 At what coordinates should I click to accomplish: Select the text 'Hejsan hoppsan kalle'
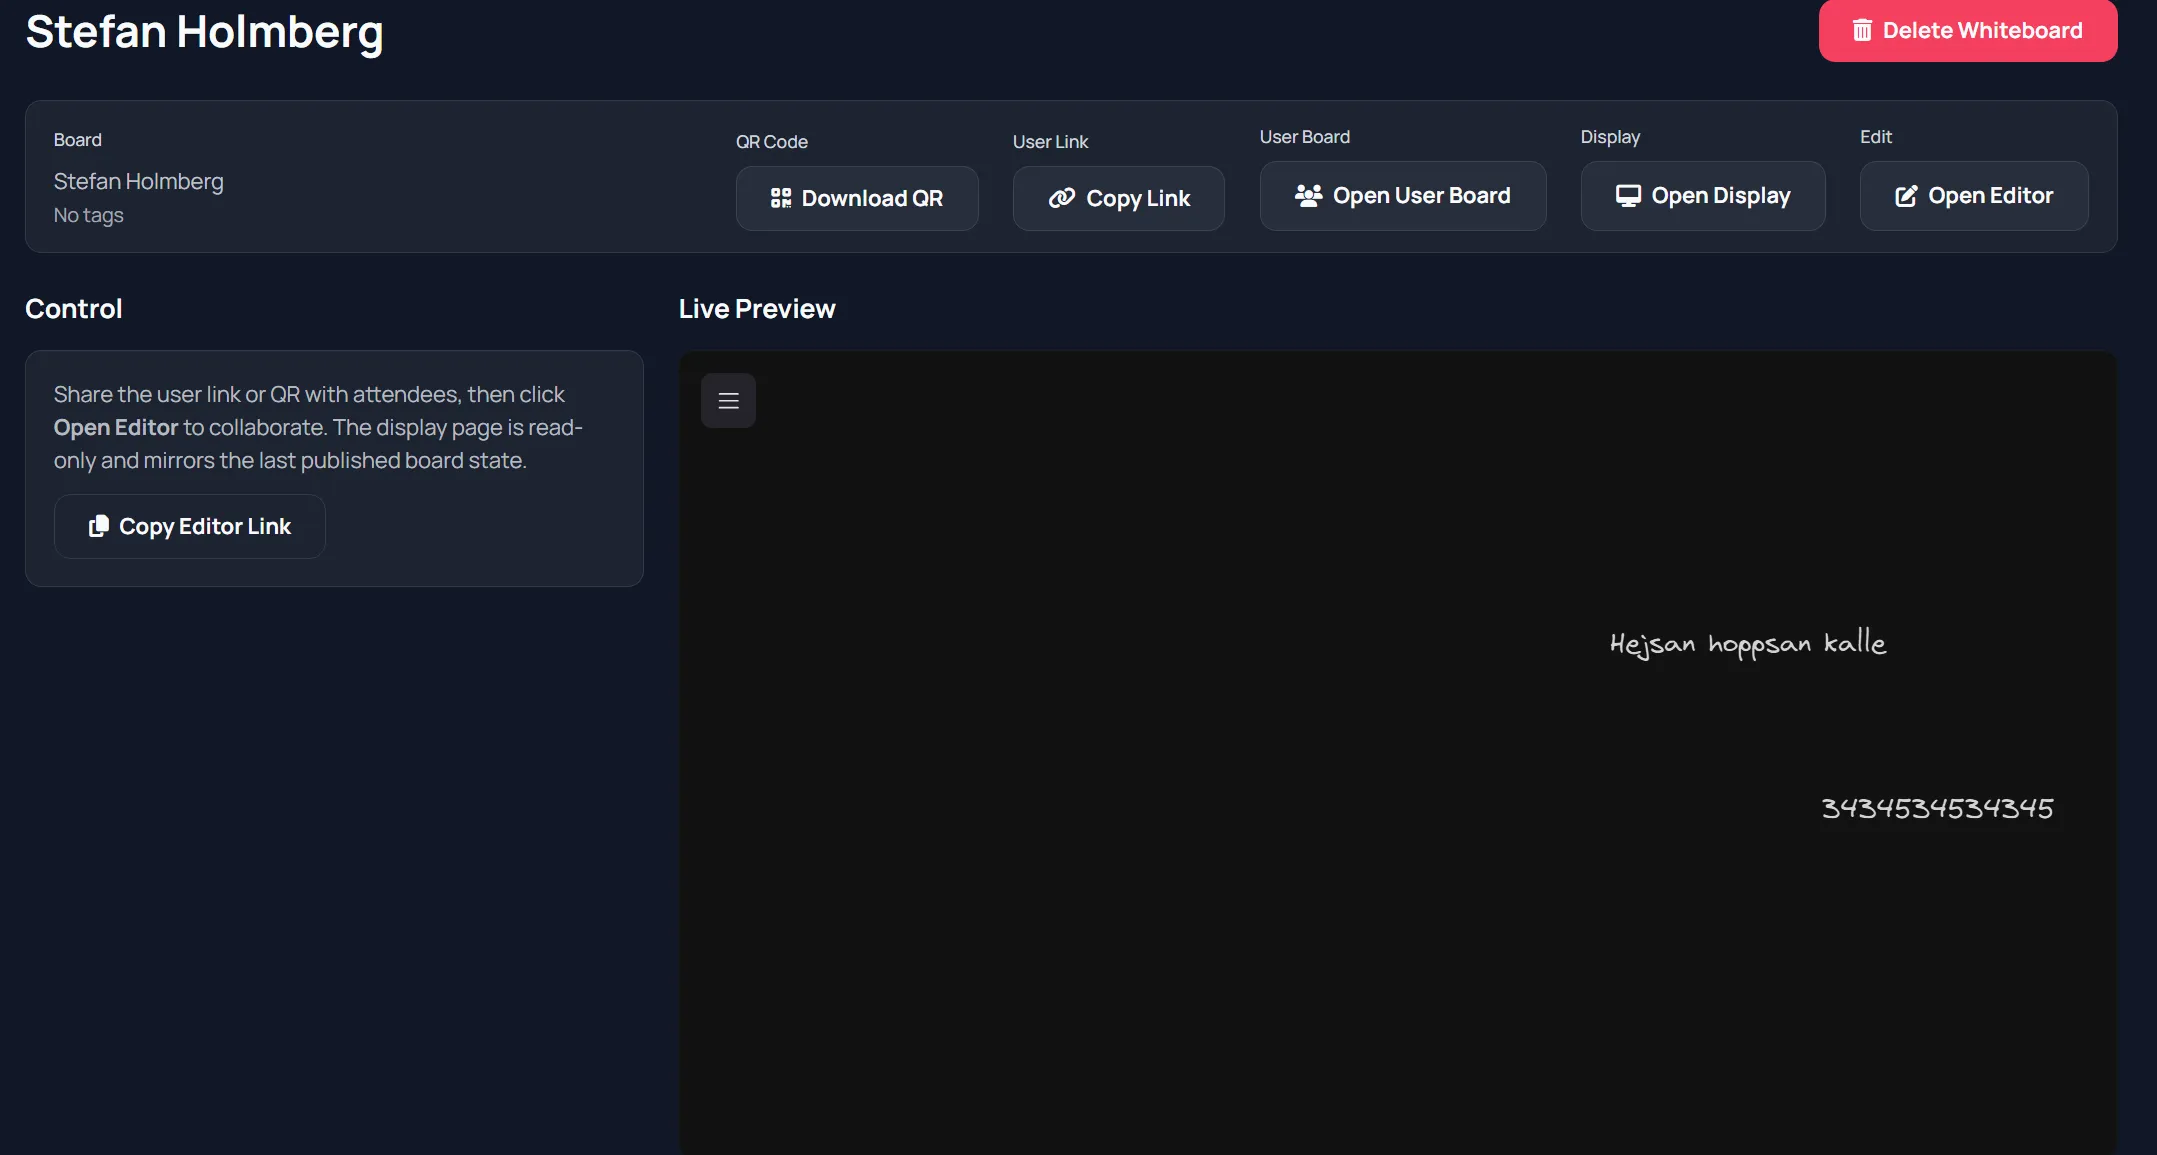[x=1747, y=642]
